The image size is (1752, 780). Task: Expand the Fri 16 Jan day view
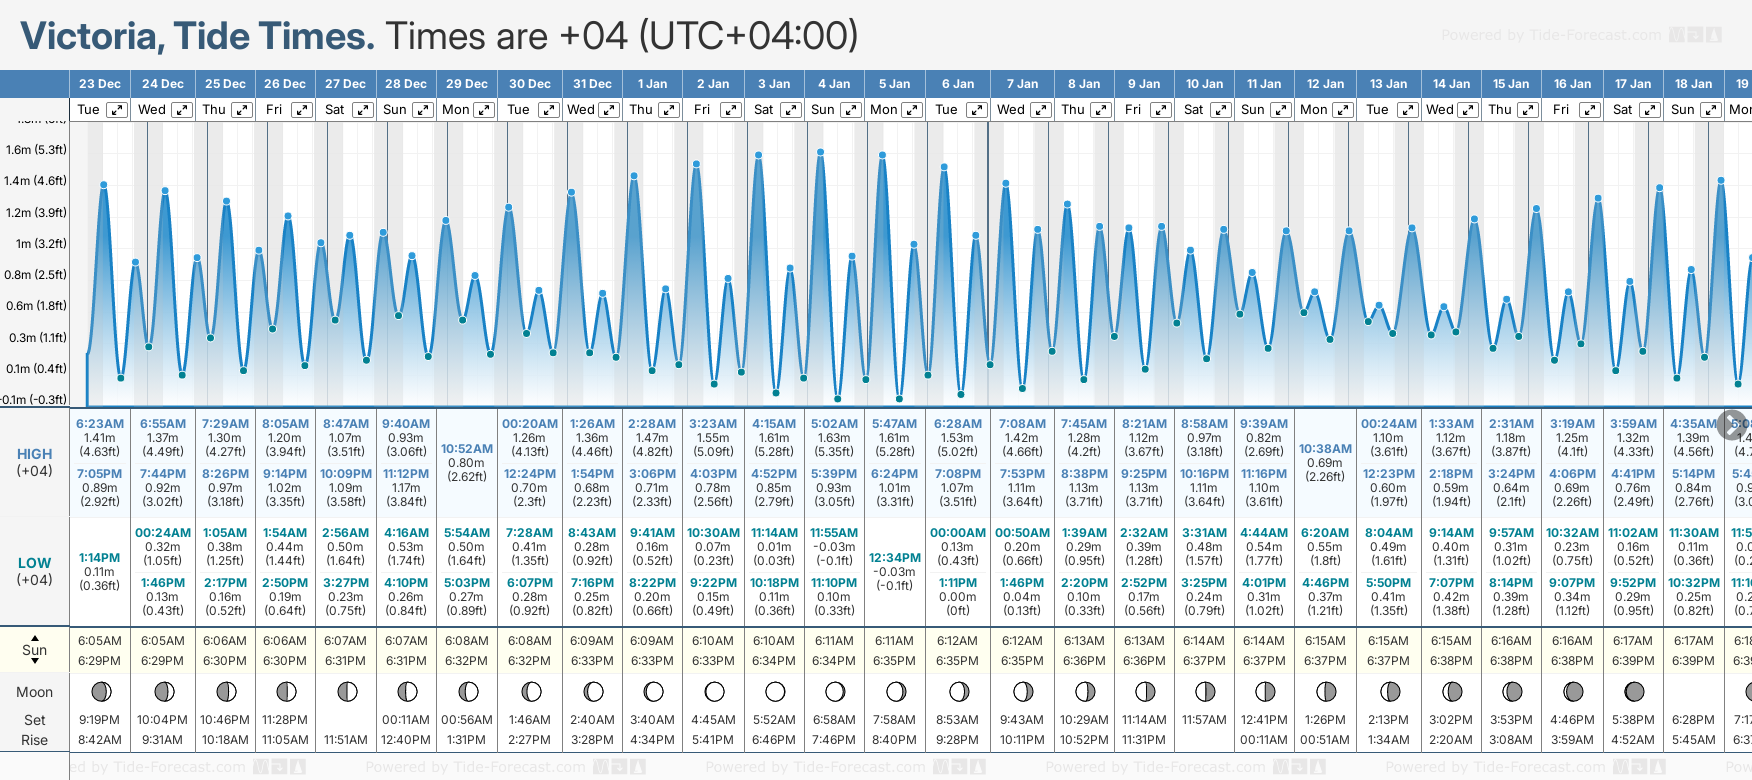pyautogui.click(x=1589, y=110)
